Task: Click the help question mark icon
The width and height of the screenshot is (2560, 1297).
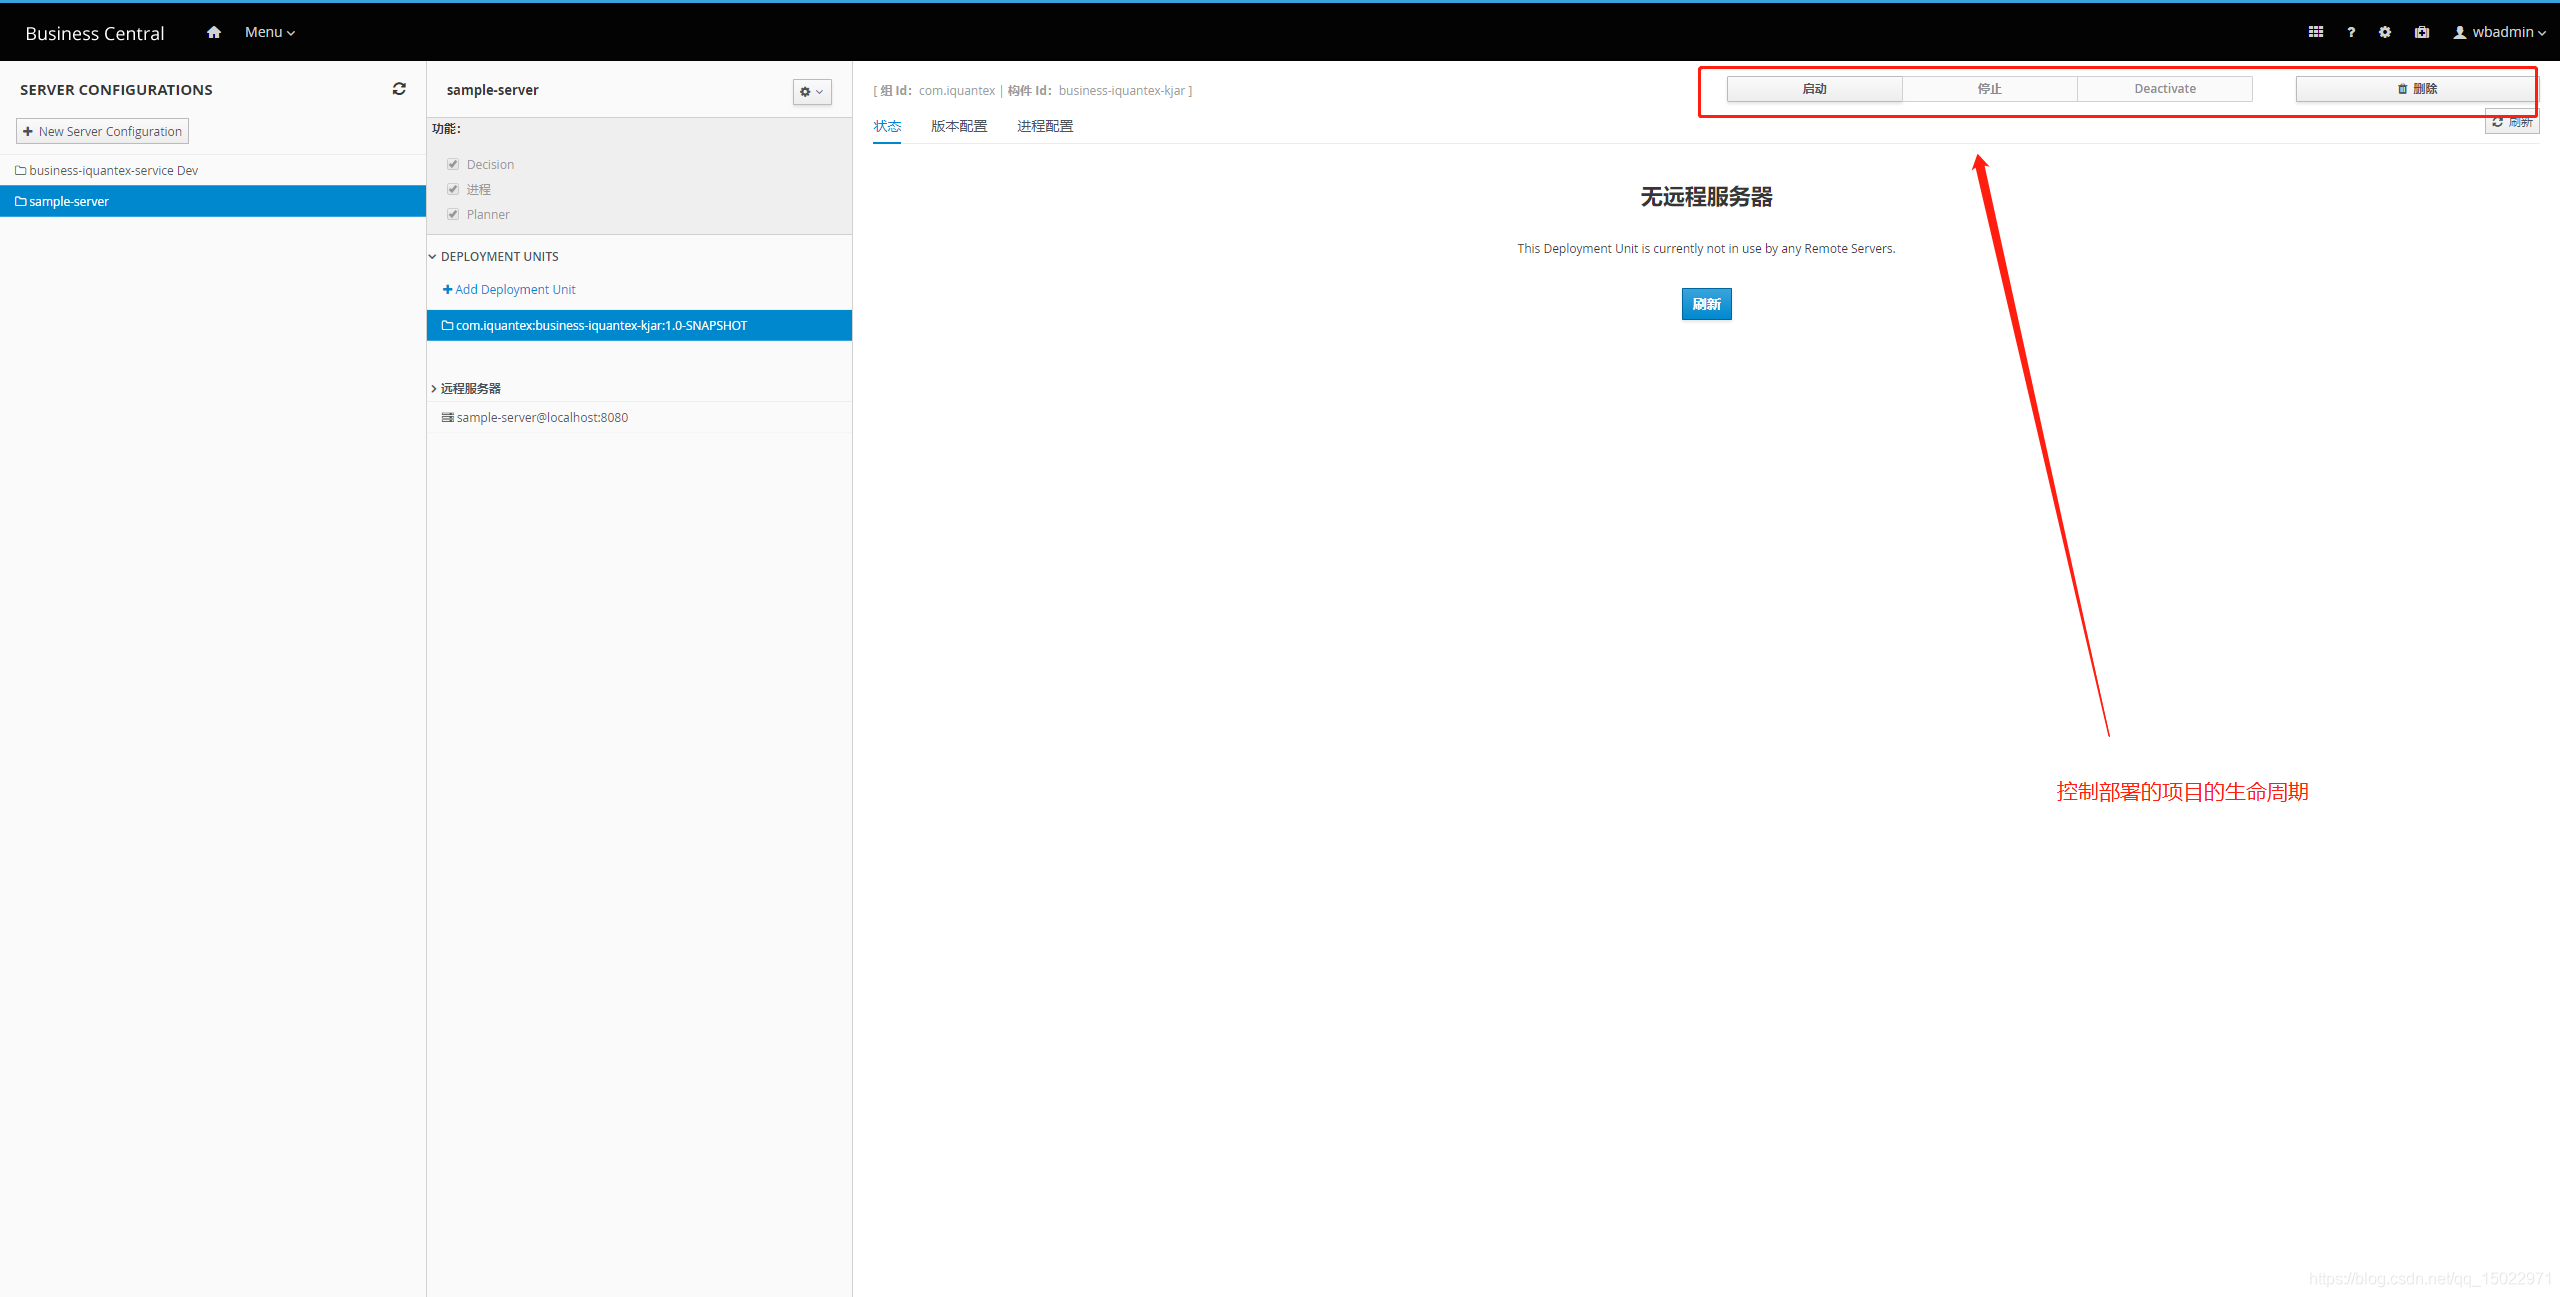Action: point(2351,32)
